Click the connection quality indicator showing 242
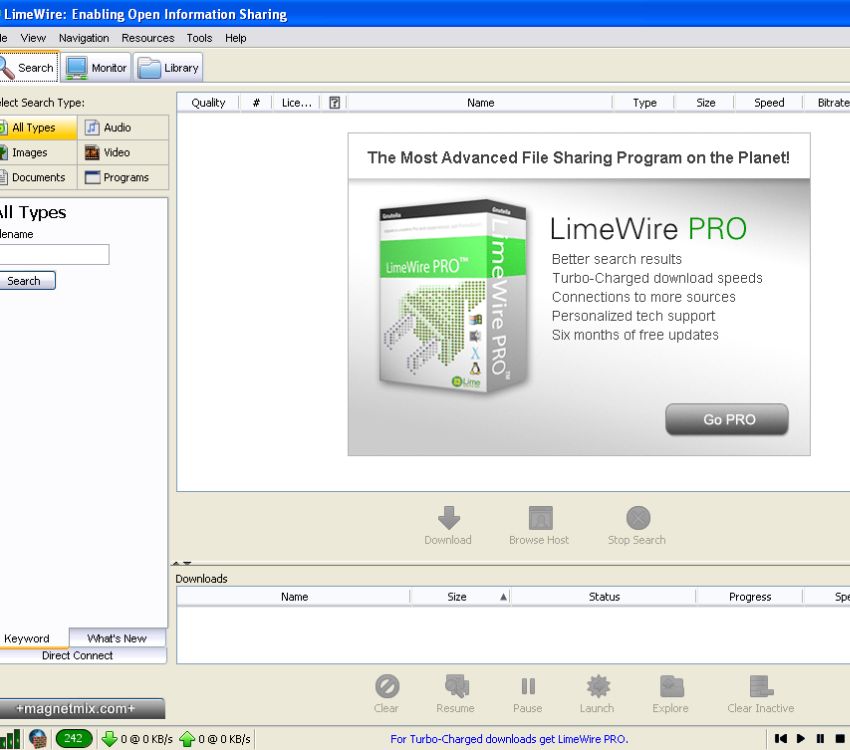The height and width of the screenshot is (750, 850). click(70, 740)
